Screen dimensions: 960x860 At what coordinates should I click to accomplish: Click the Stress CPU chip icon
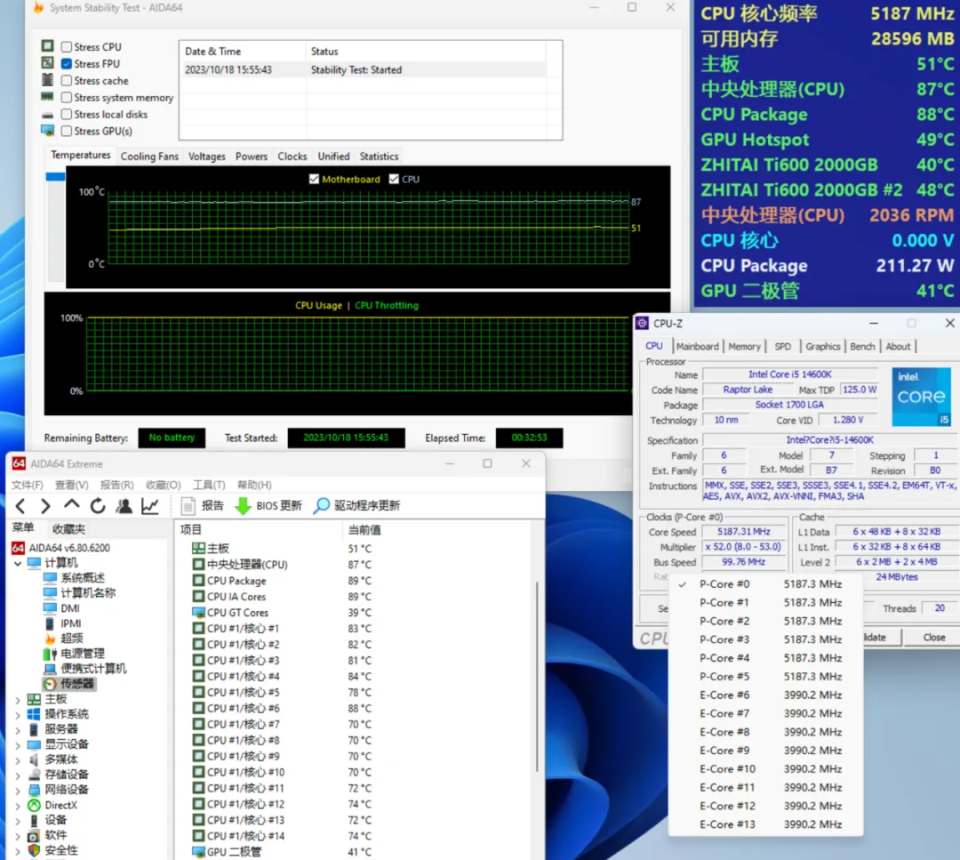(47, 46)
